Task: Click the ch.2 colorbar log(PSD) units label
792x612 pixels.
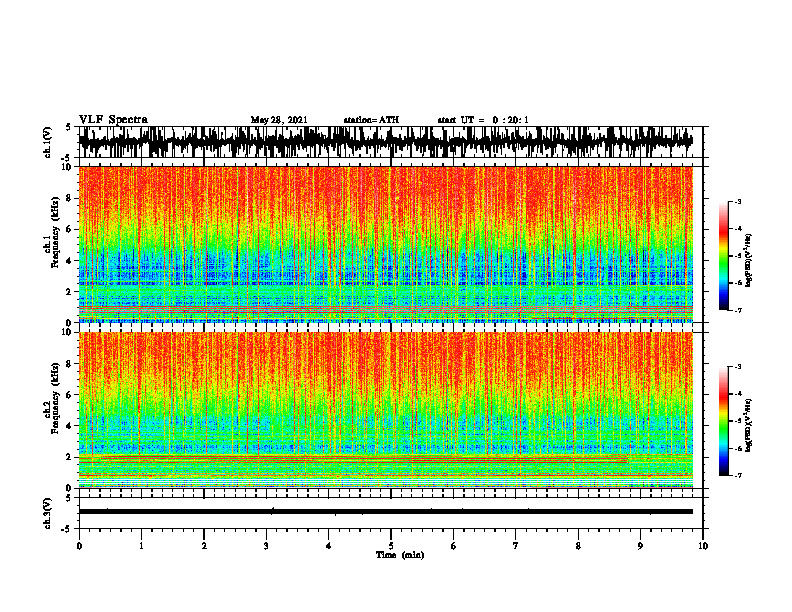Action: point(749,425)
